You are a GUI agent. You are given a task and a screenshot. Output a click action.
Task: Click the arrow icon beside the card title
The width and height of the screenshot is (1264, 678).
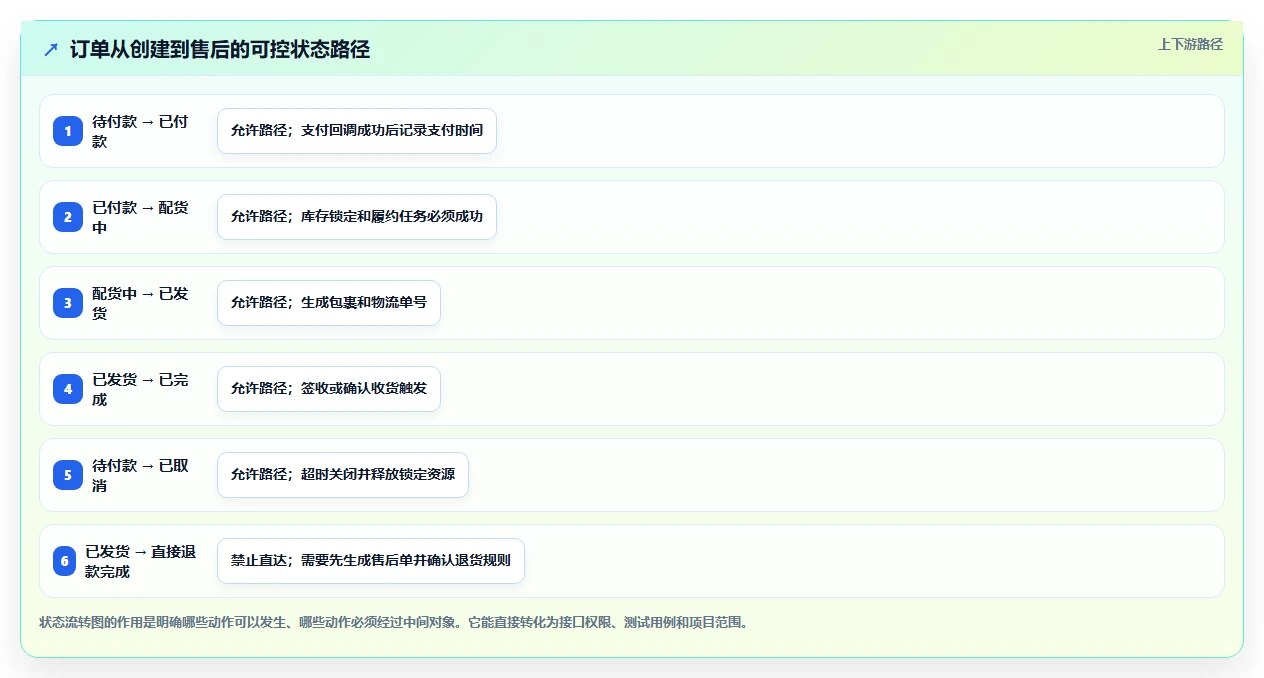51,49
